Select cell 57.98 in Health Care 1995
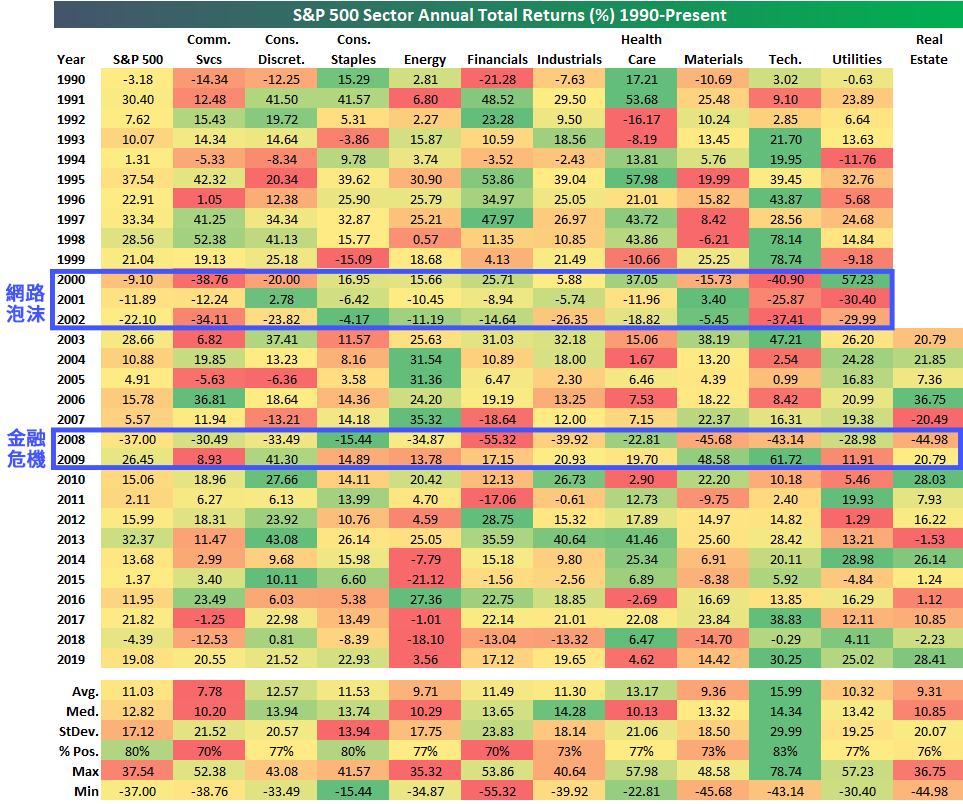Image resolution: width=963 pixels, height=804 pixels. (641, 179)
